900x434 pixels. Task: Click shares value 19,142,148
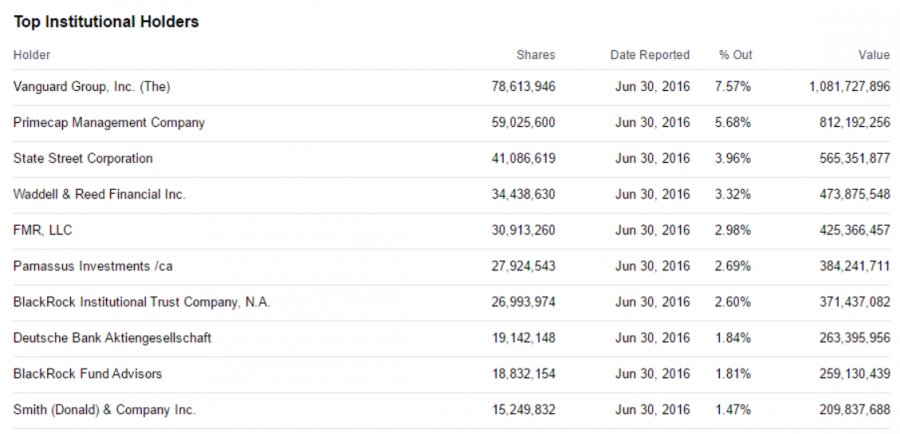(x=523, y=338)
